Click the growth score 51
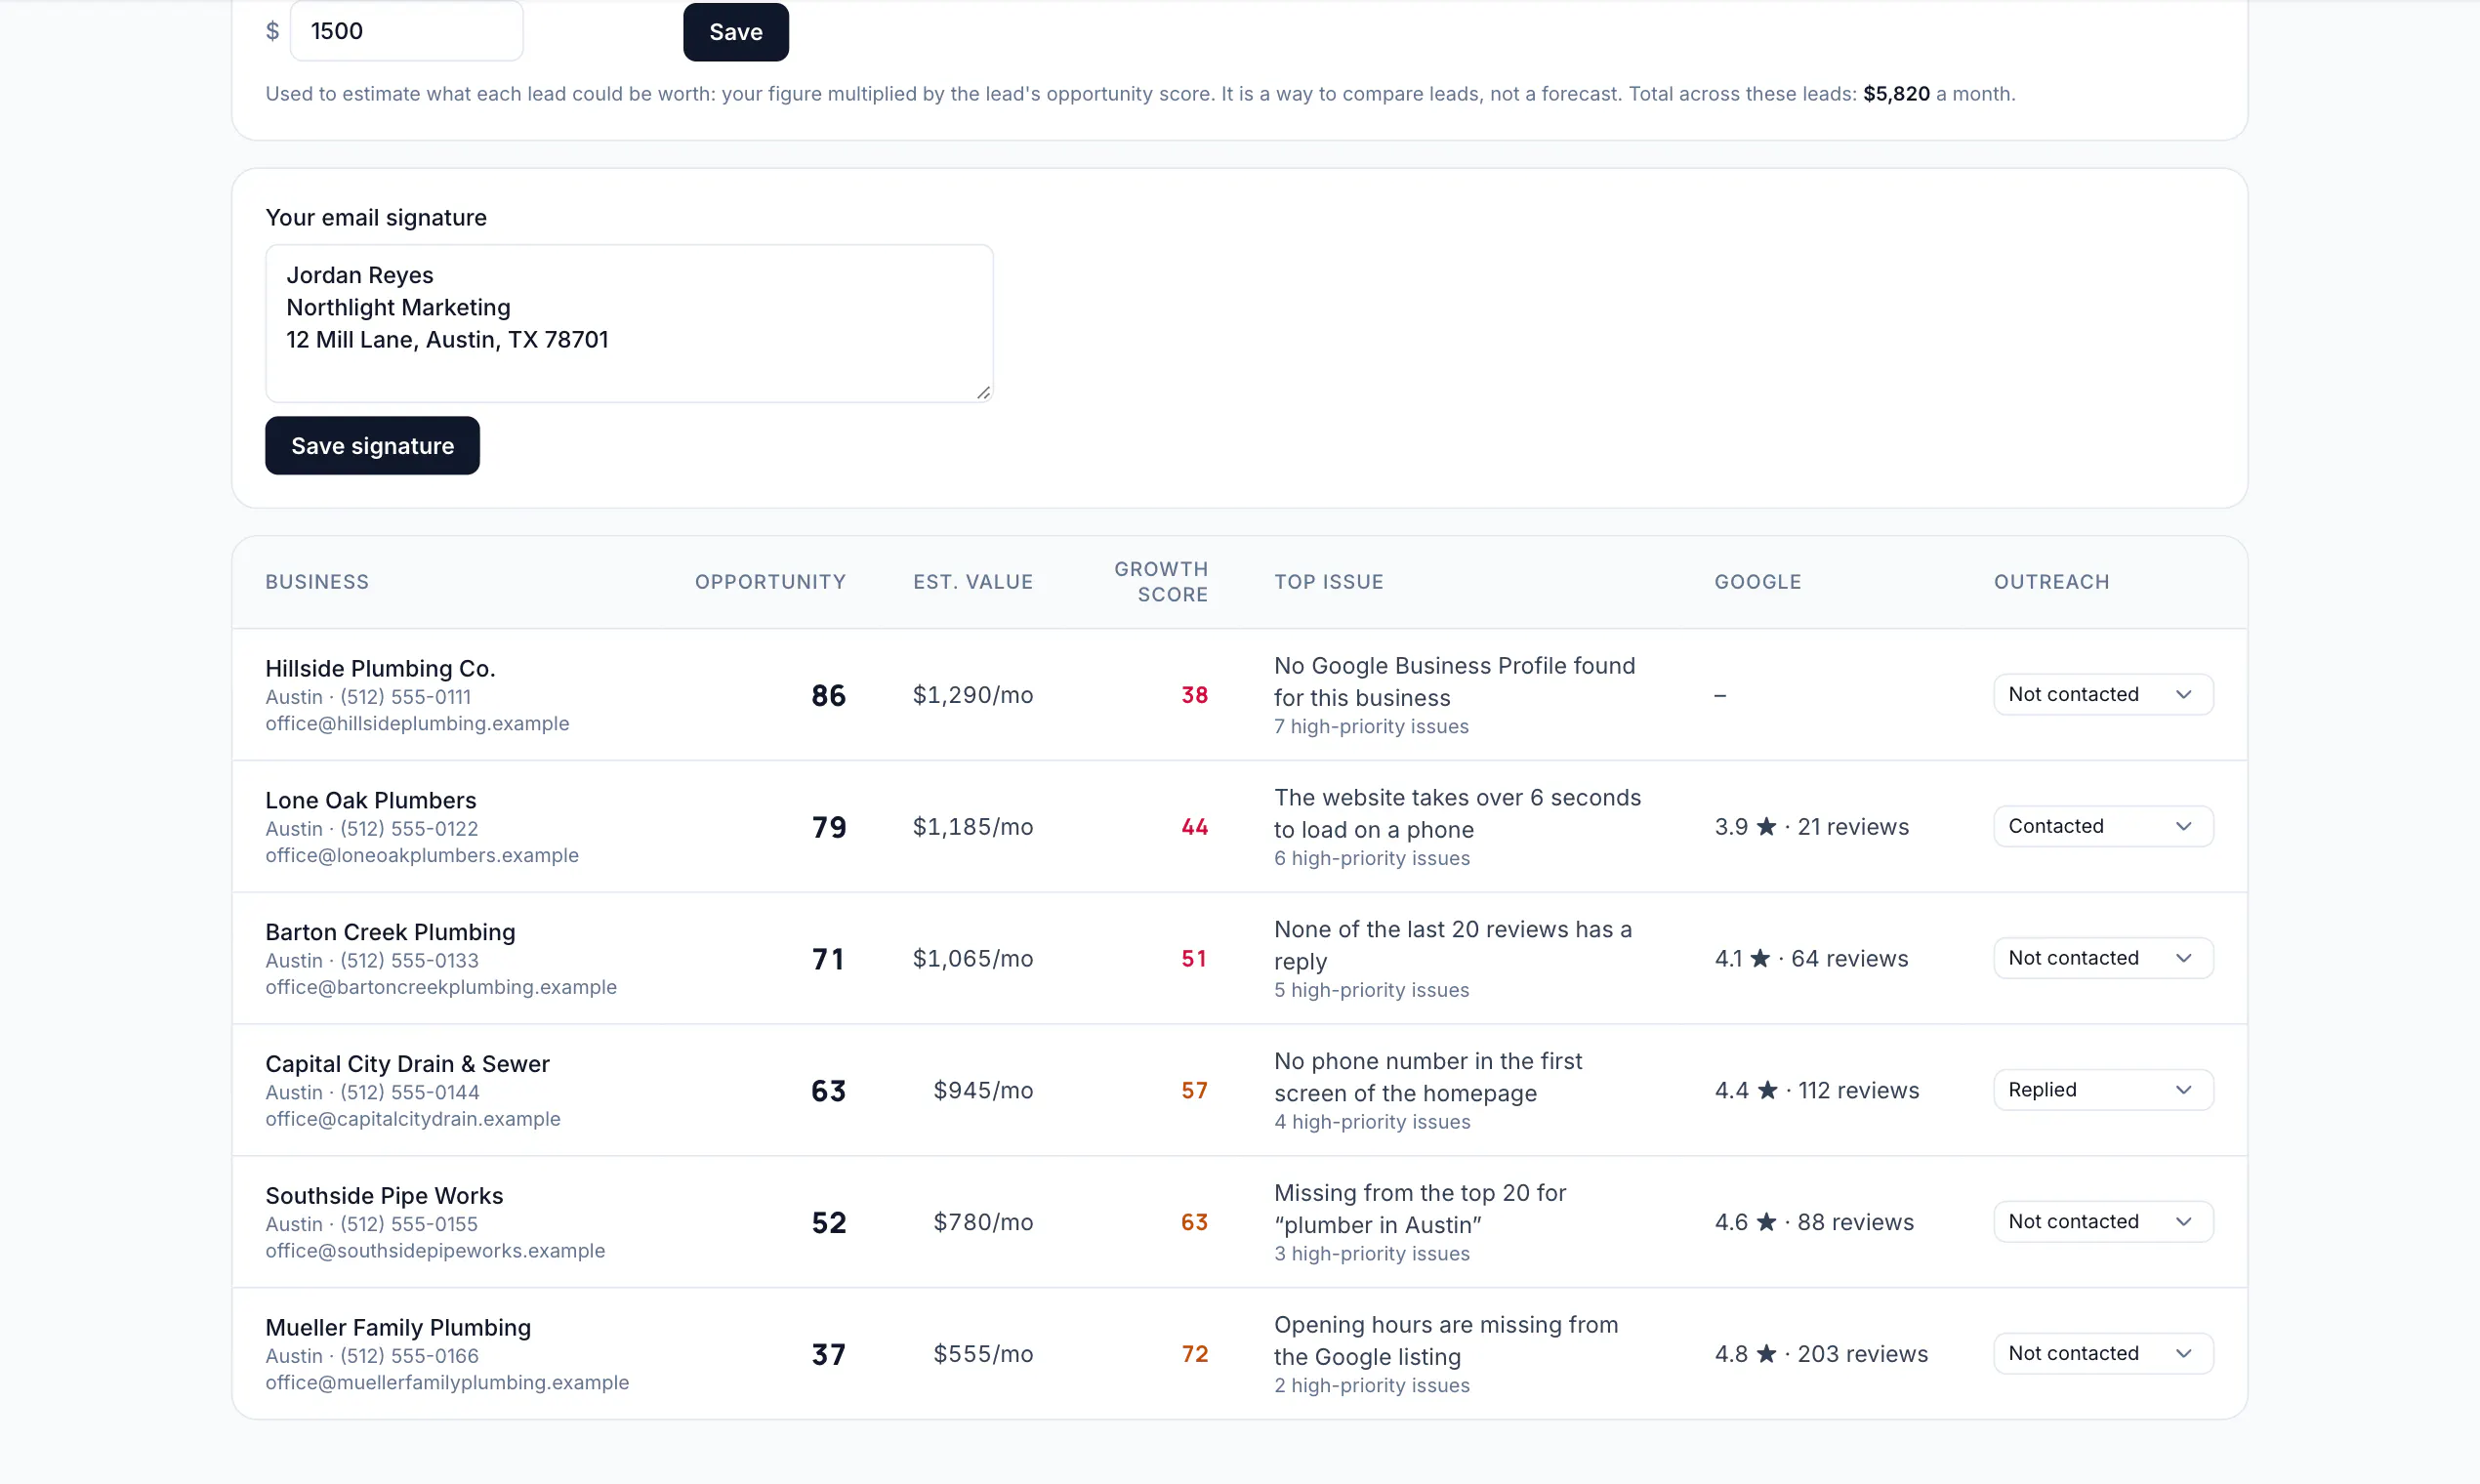2480x1484 pixels. point(1194,959)
